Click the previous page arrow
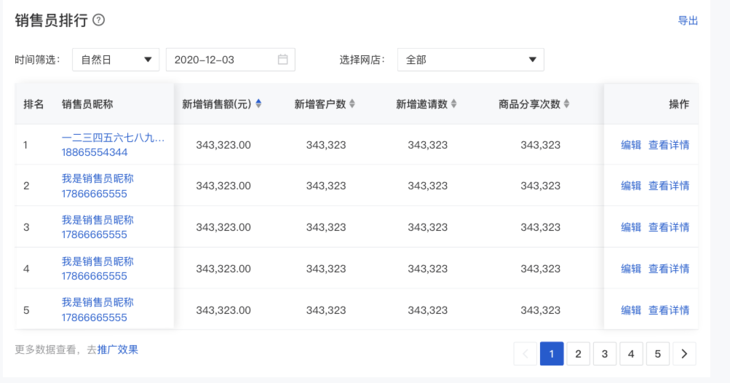This screenshot has width=730, height=383. (x=525, y=354)
